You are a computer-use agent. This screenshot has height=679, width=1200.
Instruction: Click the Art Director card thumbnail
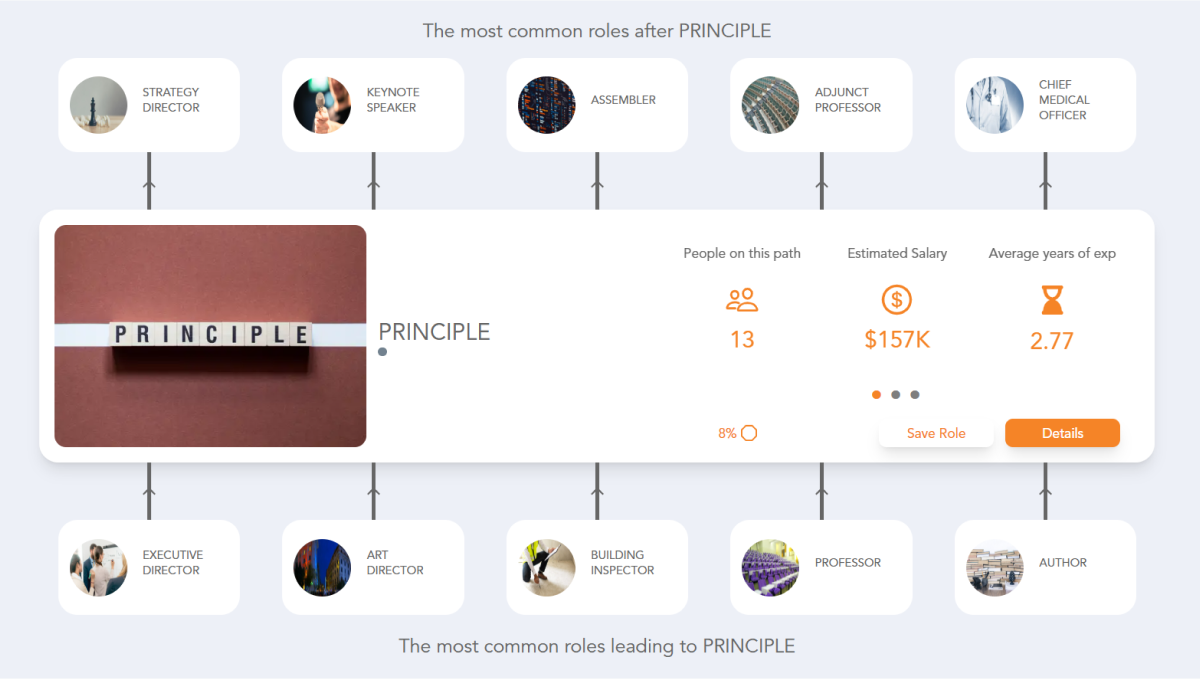point(322,567)
